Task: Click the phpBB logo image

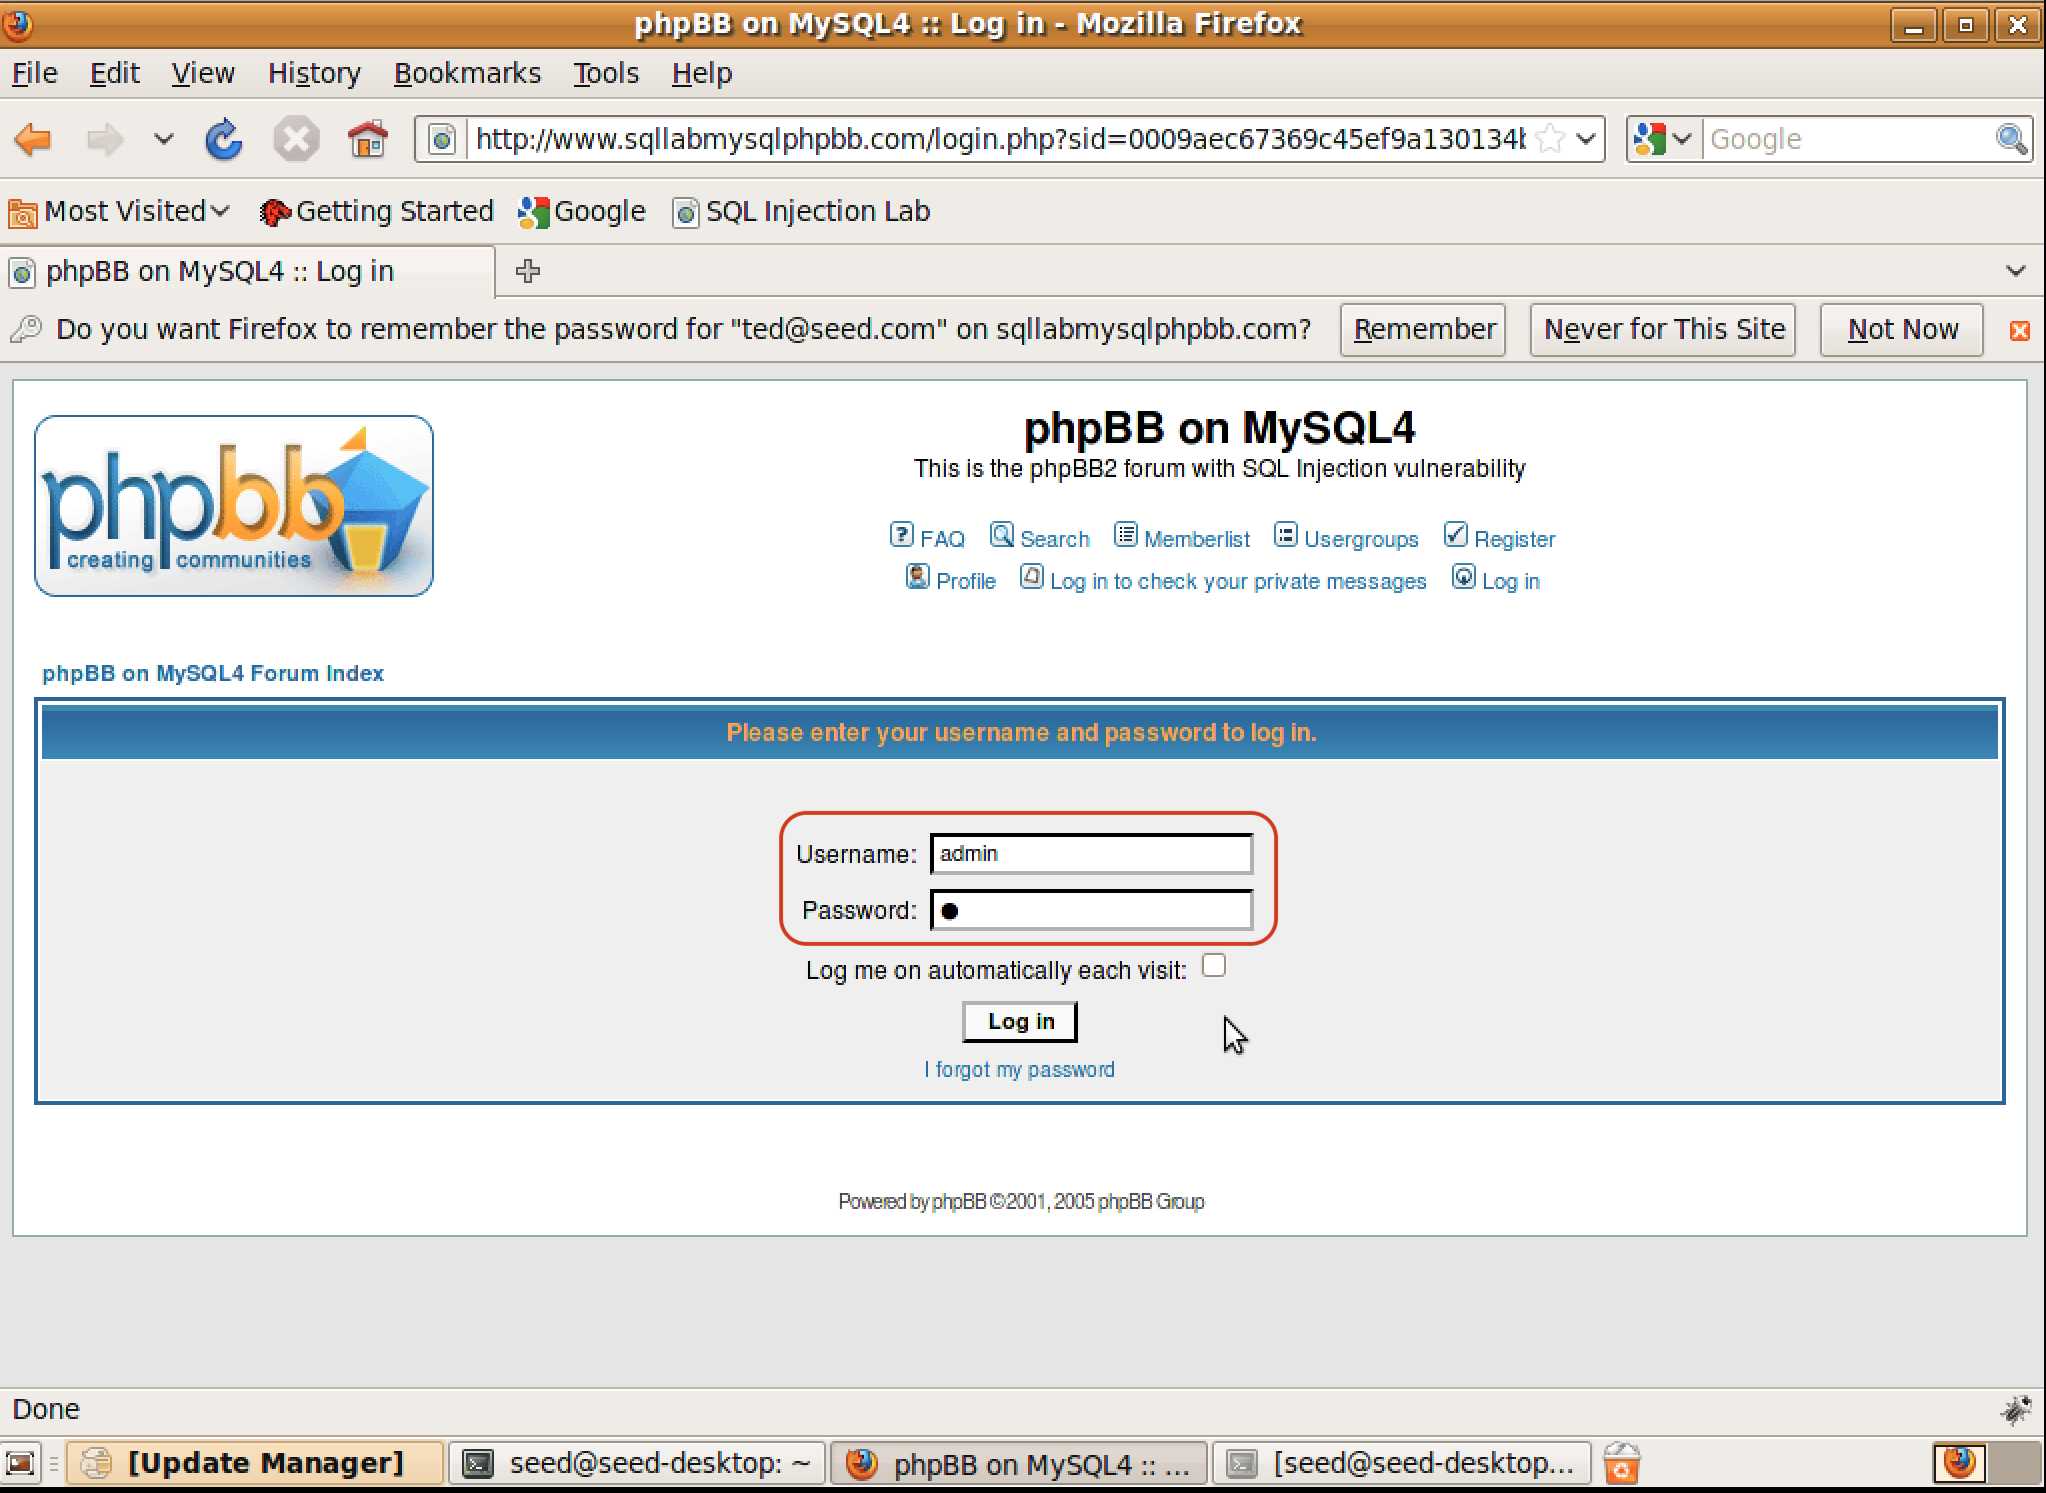Action: point(234,506)
